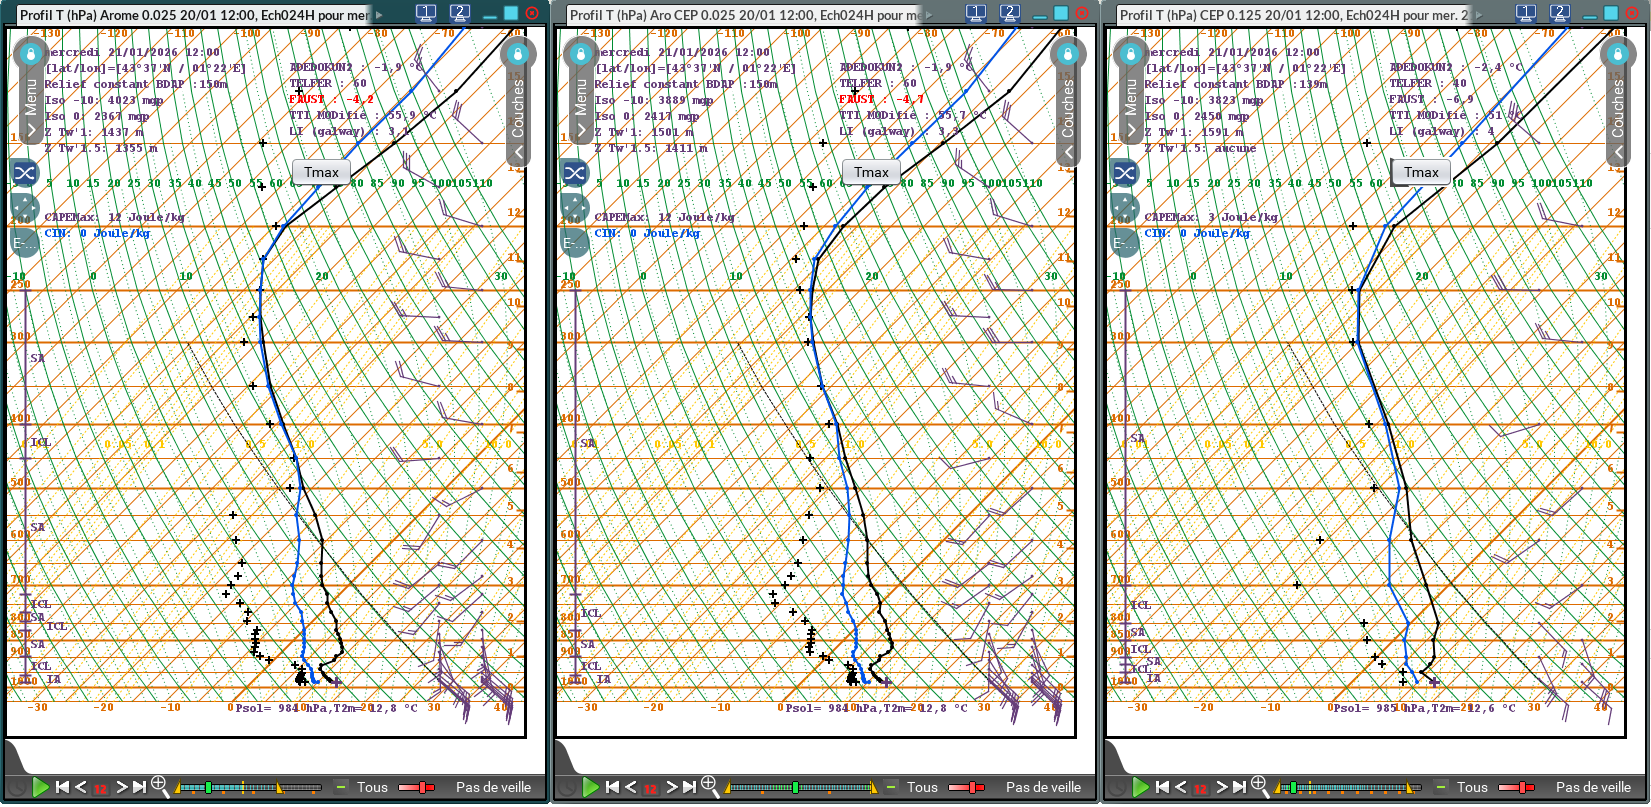Click the red 12 step indicator in the Arome panel

pyautogui.click(x=100, y=788)
